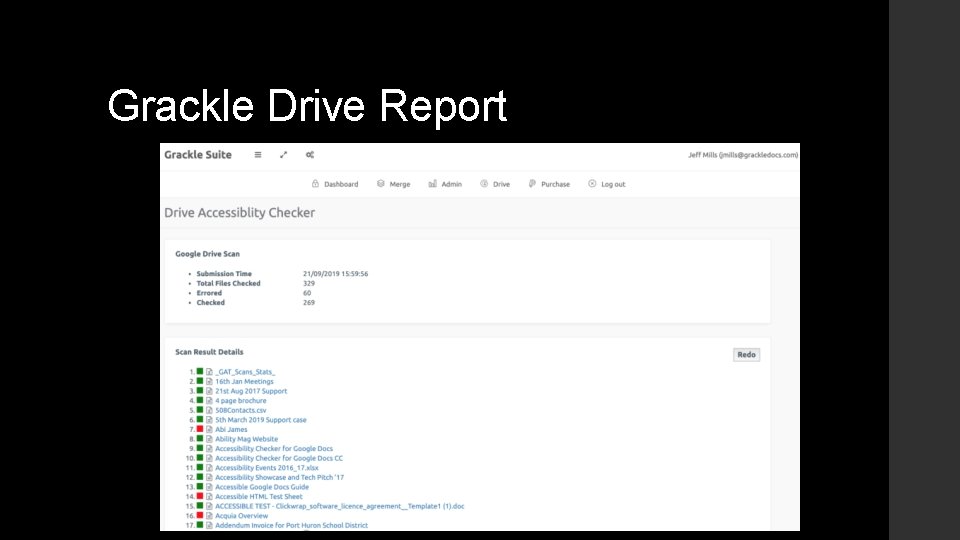
Task: Open Addendum Invoice for Port Huron School District link
Action: click(x=291, y=525)
